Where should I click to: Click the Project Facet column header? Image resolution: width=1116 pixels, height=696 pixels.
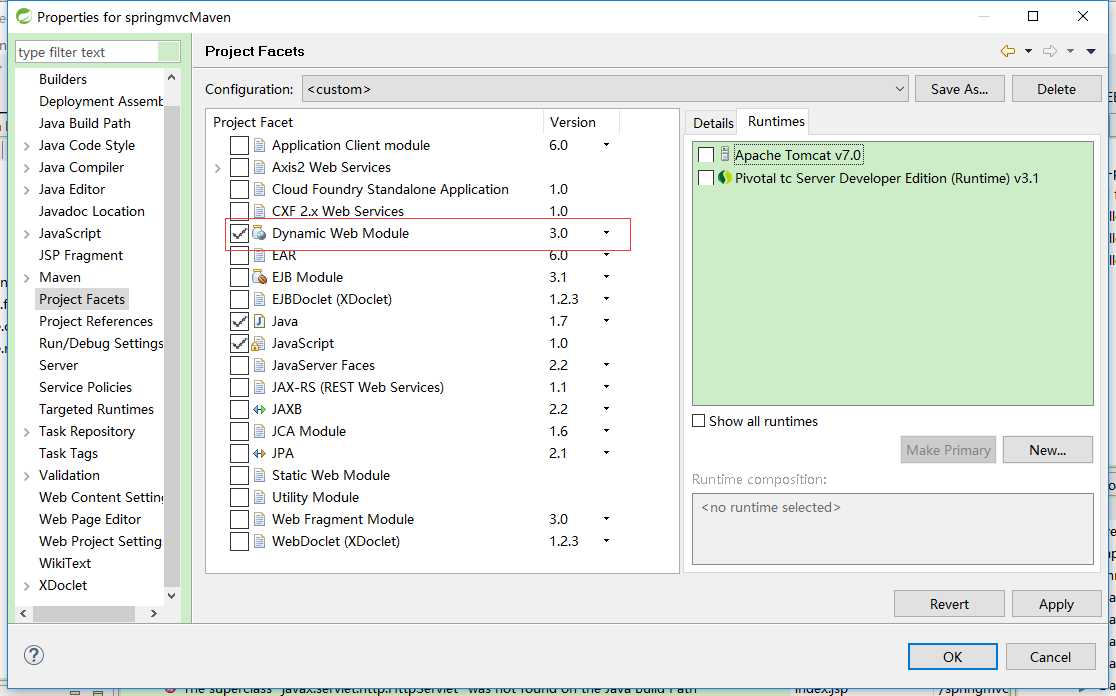tap(374, 122)
